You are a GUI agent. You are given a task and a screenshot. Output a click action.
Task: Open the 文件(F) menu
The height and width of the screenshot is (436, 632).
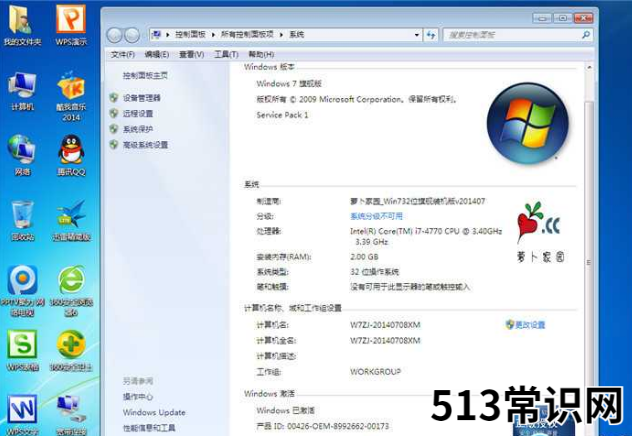(123, 54)
